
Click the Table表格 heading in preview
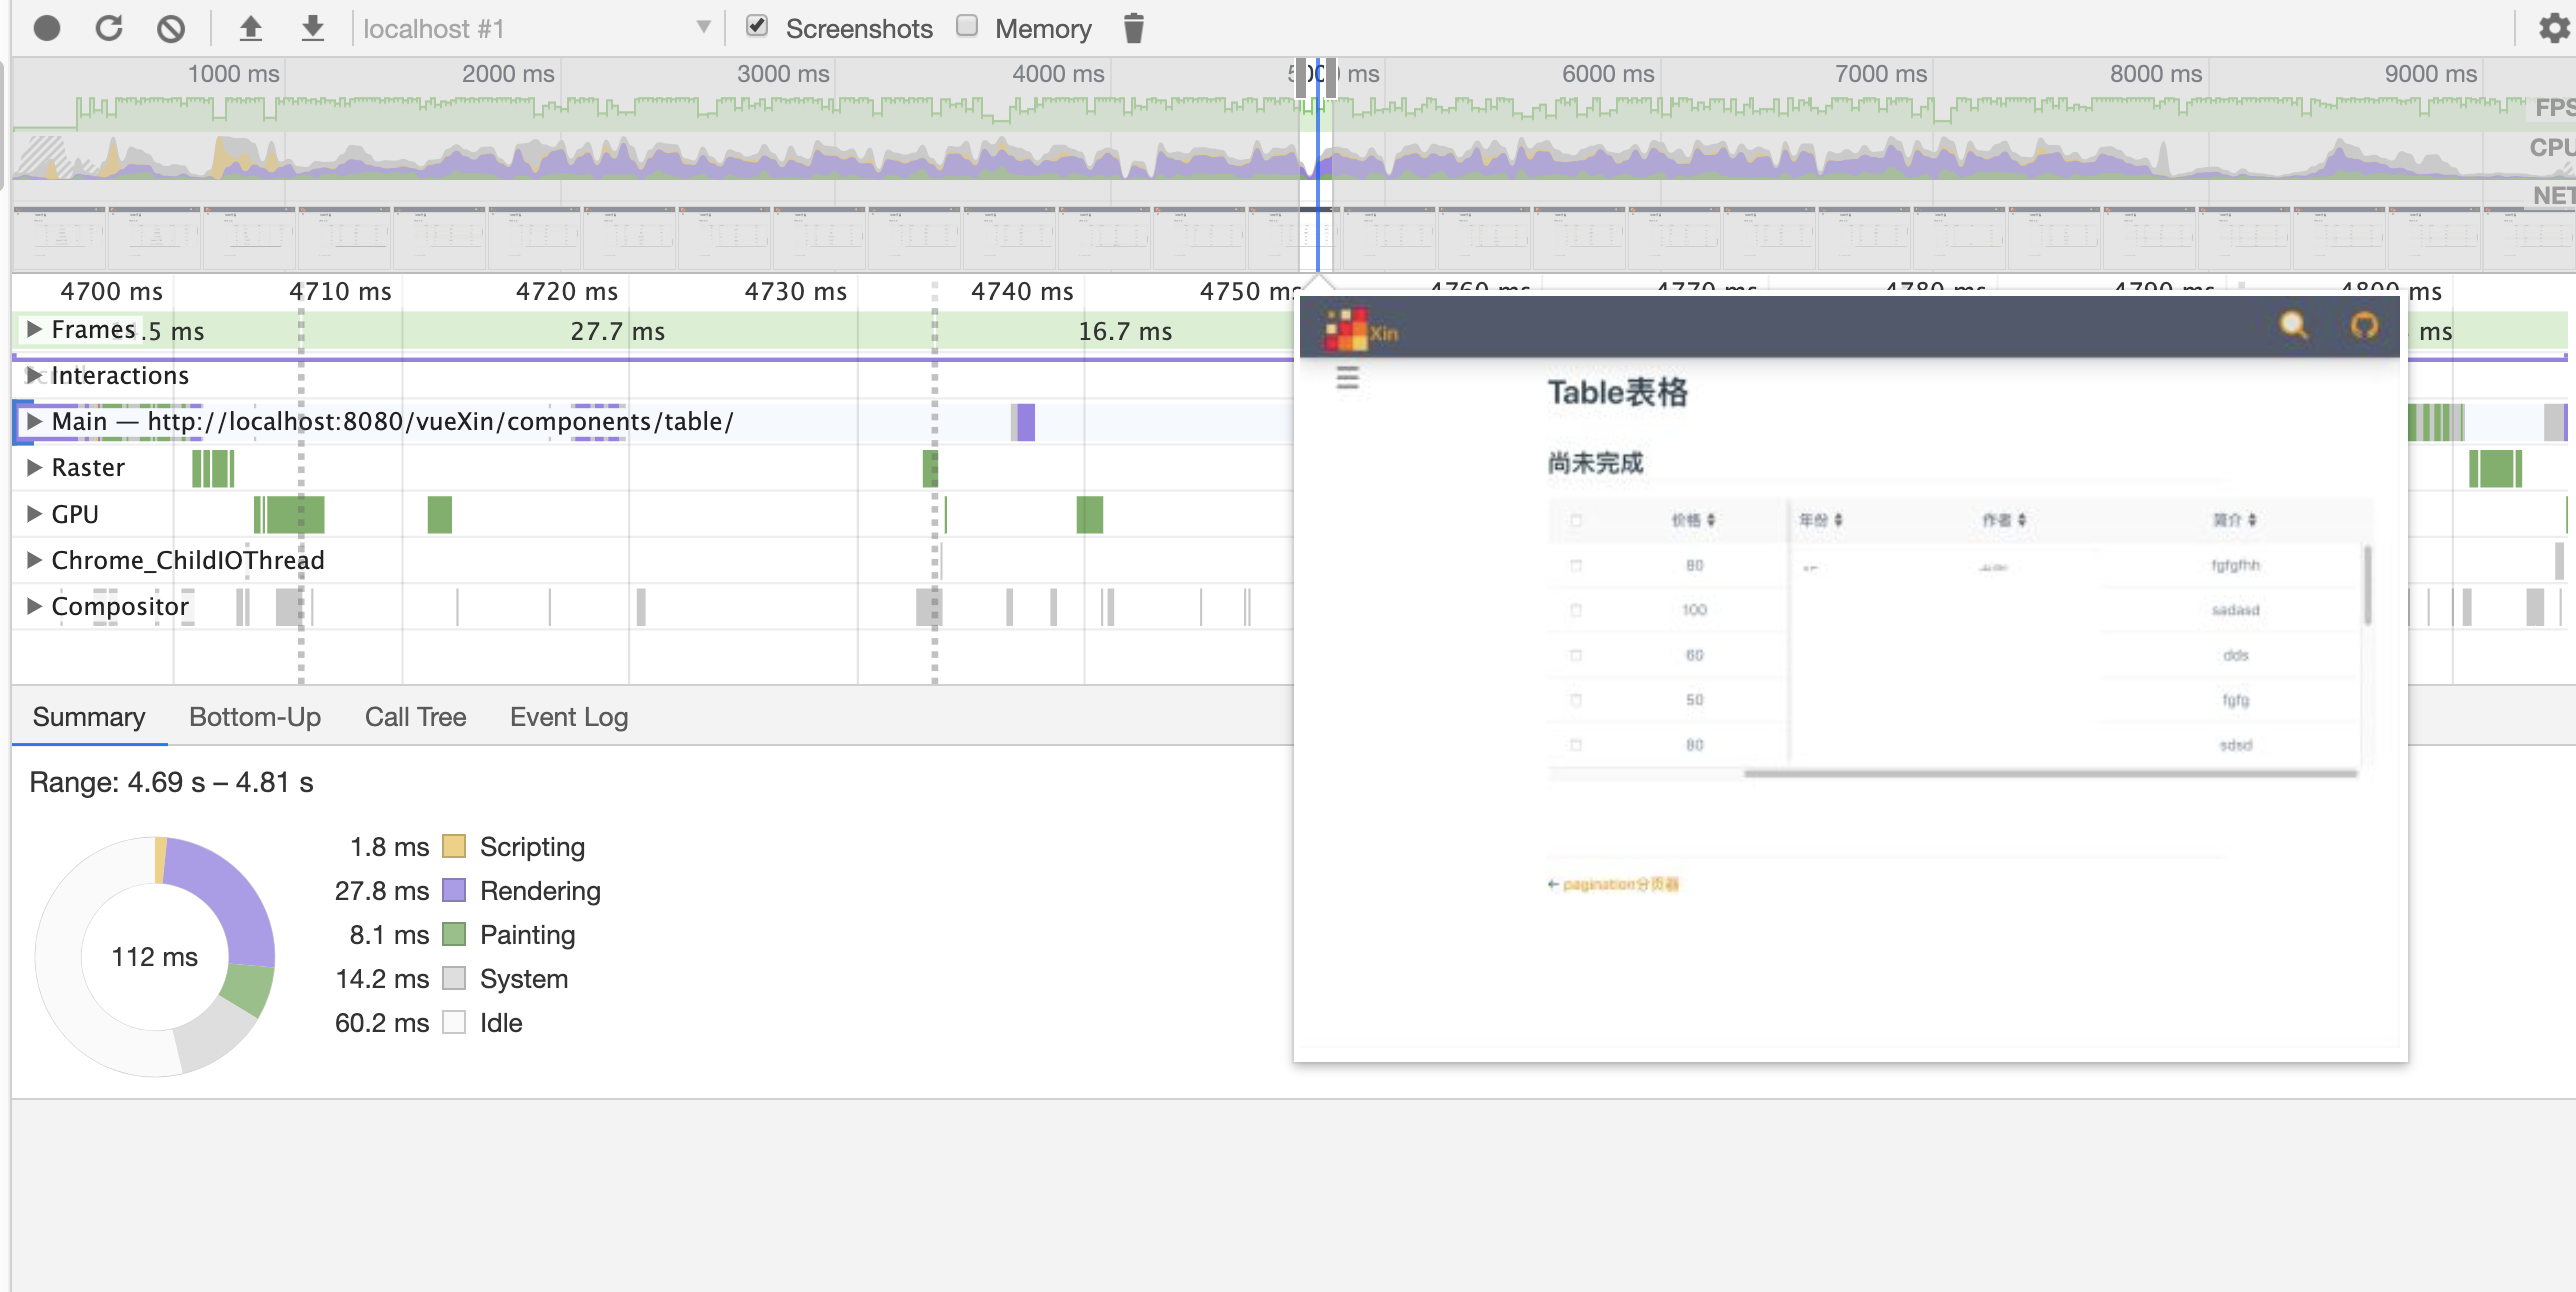point(1617,392)
